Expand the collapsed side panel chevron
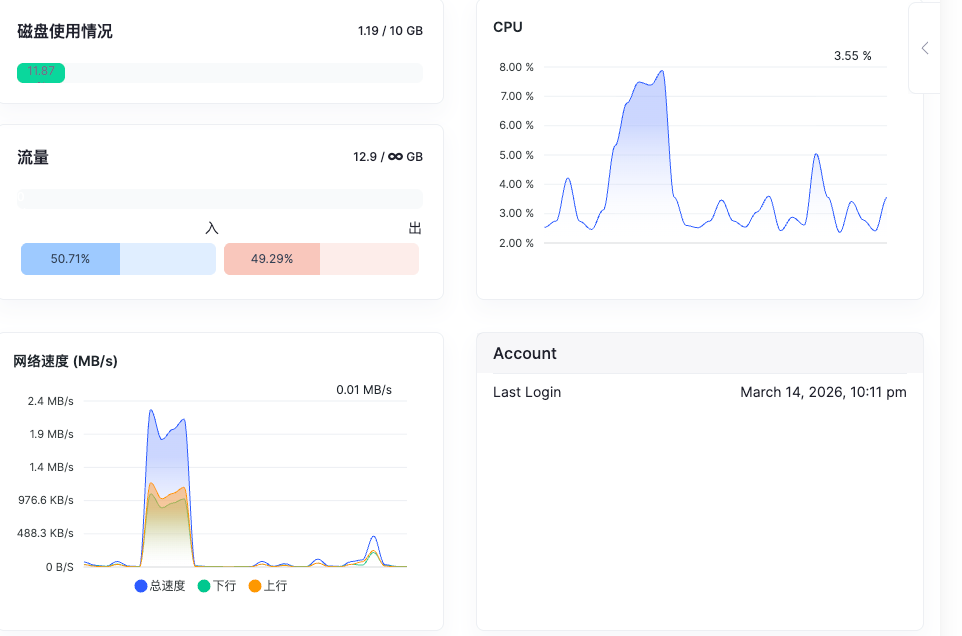This screenshot has width=962, height=636. tap(925, 48)
